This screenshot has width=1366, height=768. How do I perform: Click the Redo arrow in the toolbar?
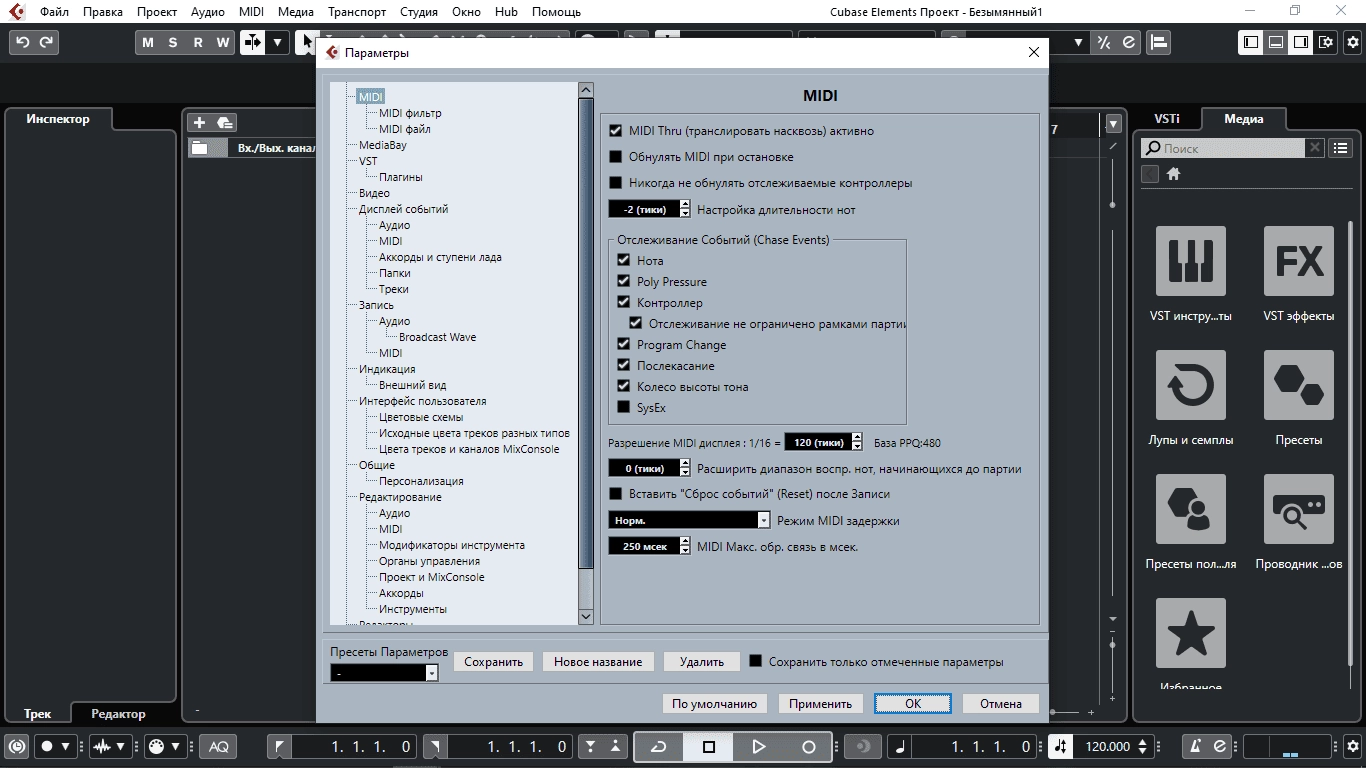(46, 42)
